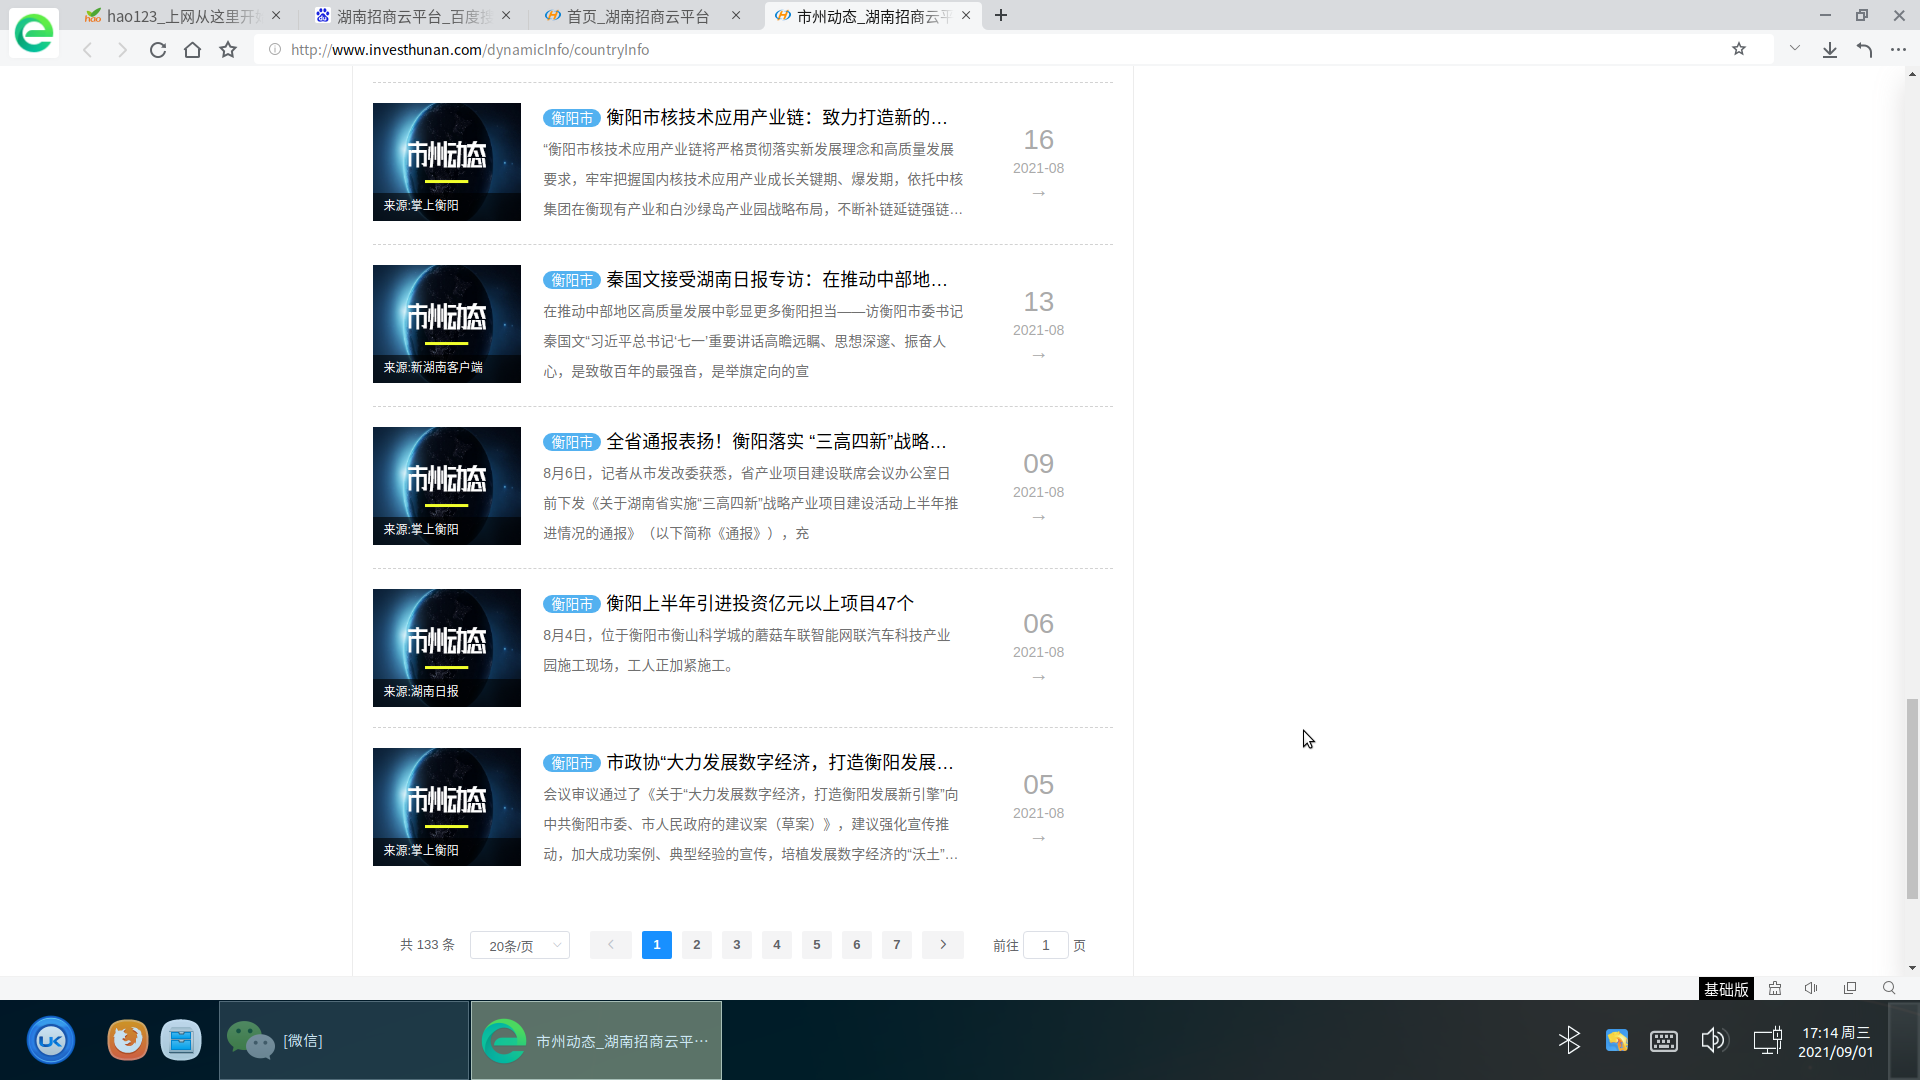Open the browser more options menu

pyautogui.click(x=1898, y=50)
